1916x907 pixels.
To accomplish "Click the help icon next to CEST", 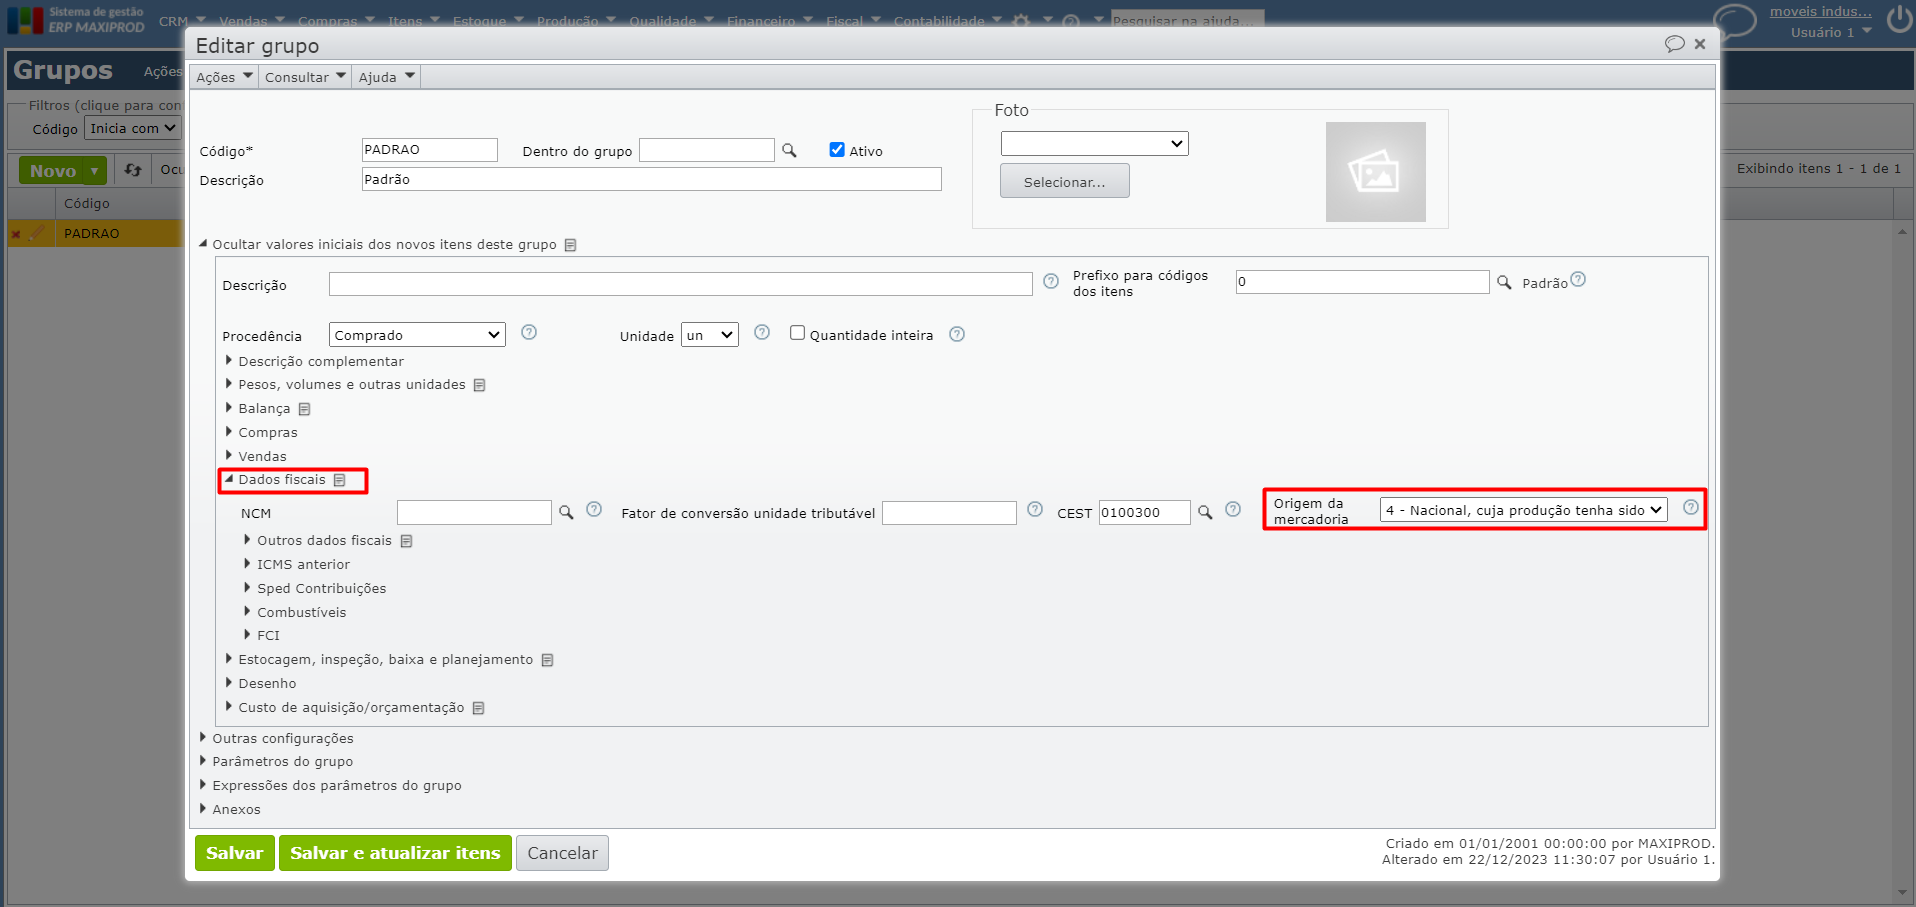I will (1233, 509).
